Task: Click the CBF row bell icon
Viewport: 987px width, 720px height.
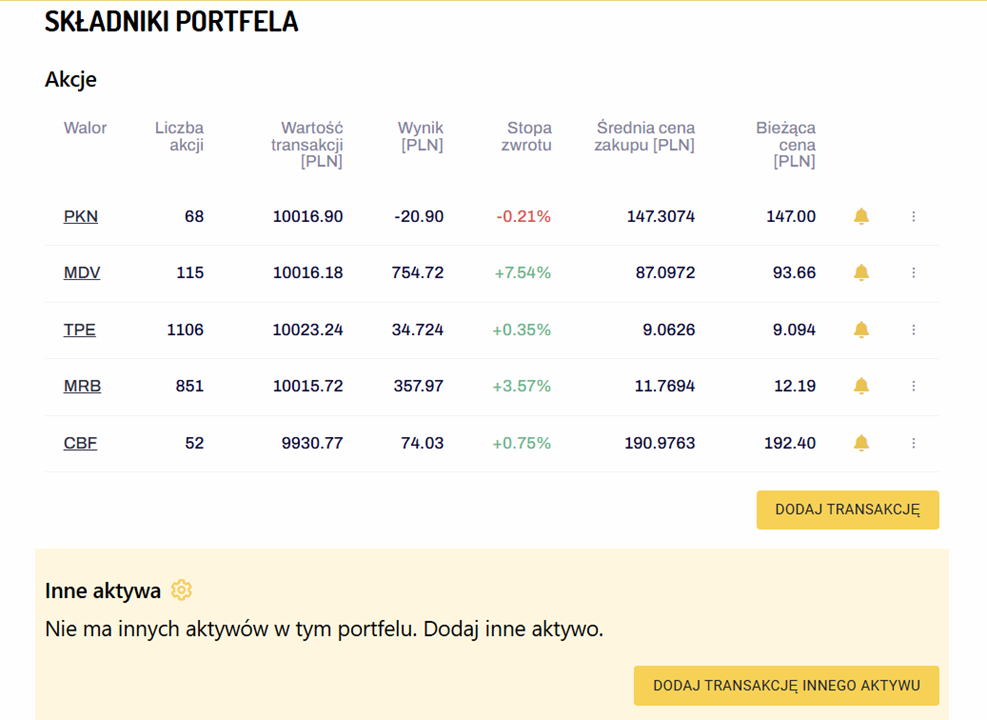Action: point(861,443)
